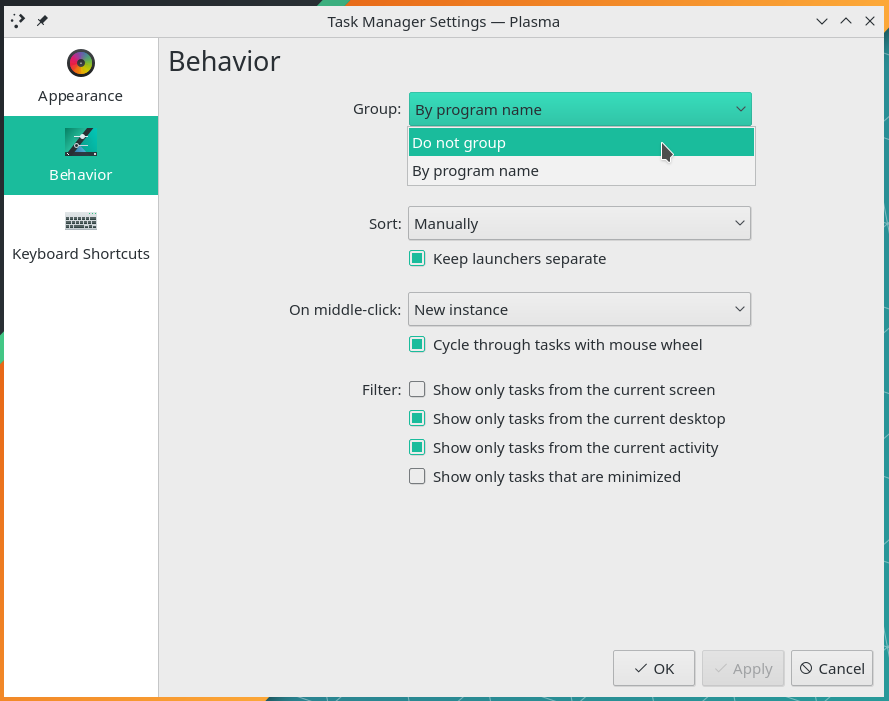Click the Behavior page heading
Image resolution: width=889 pixels, height=701 pixels.
point(225,61)
